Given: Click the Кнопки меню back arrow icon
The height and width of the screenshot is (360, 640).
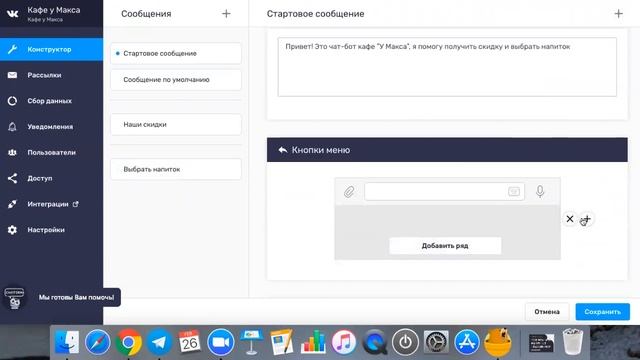Looking at the screenshot, I should click(x=282, y=150).
